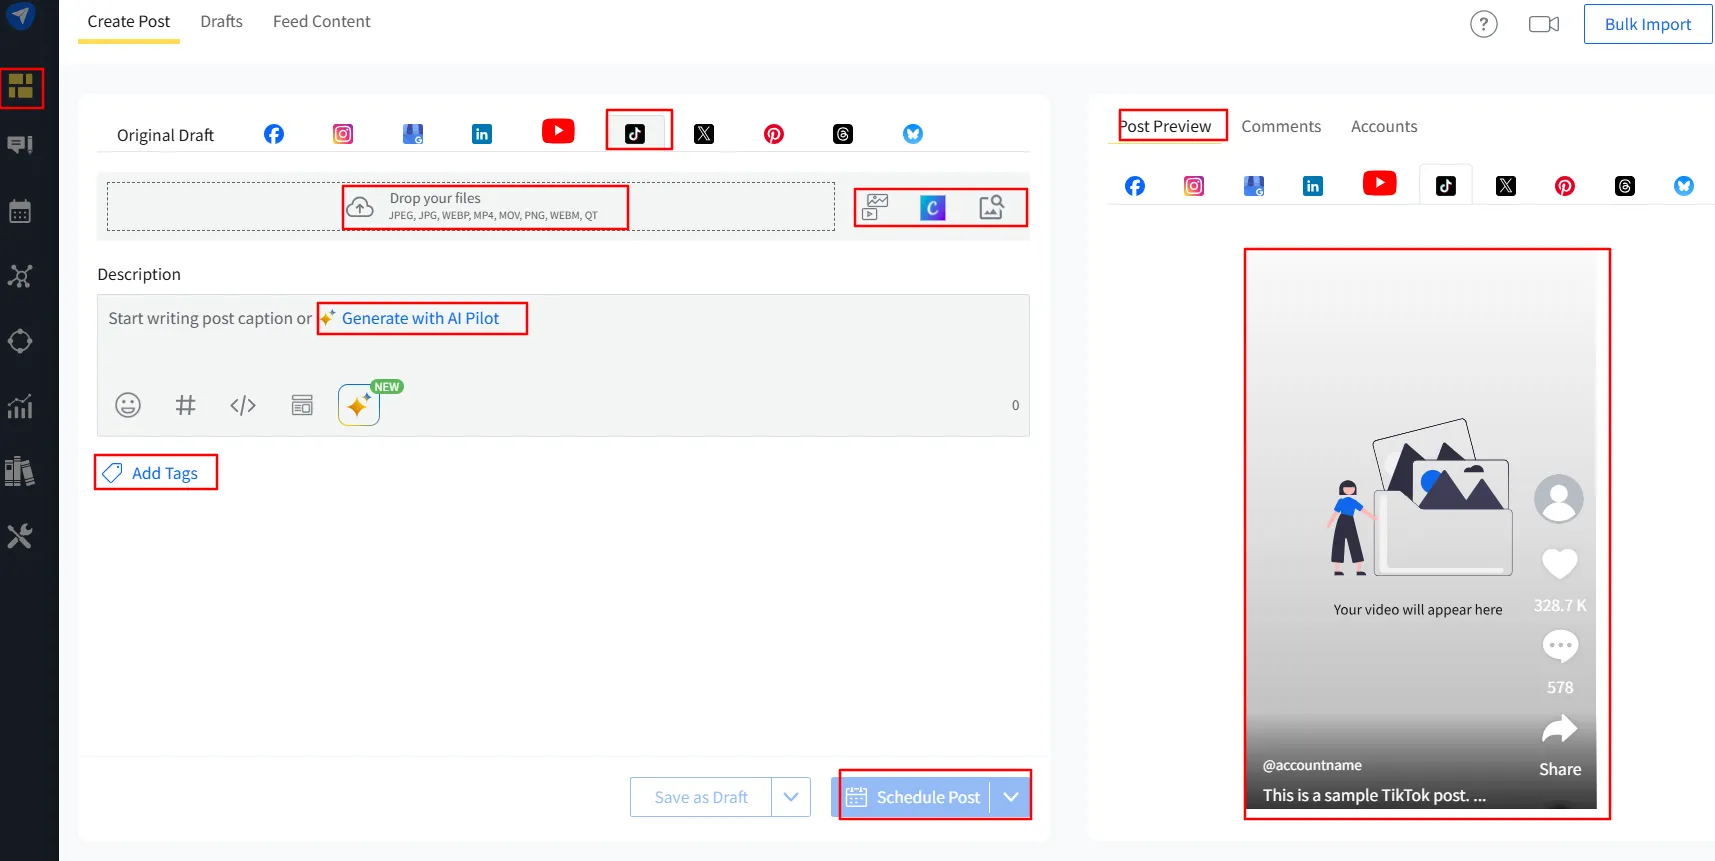The height and width of the screenshot is (861, 1715).
Task: Expand the Save as Draft dropdown arrow
Action: click(x=791, y=797)
